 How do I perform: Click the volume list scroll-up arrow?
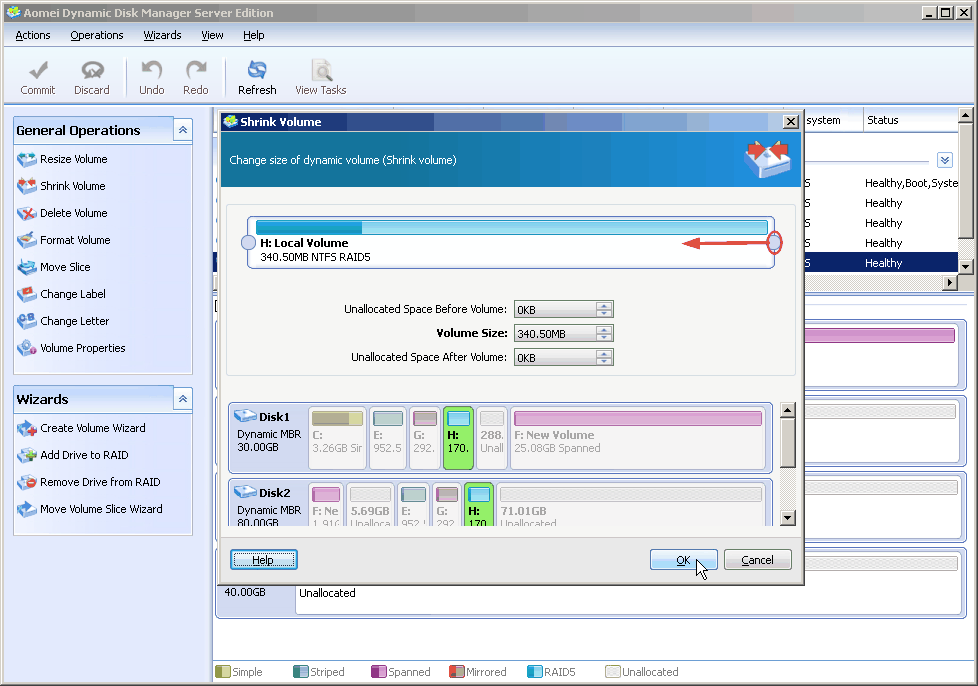(966, 115)
